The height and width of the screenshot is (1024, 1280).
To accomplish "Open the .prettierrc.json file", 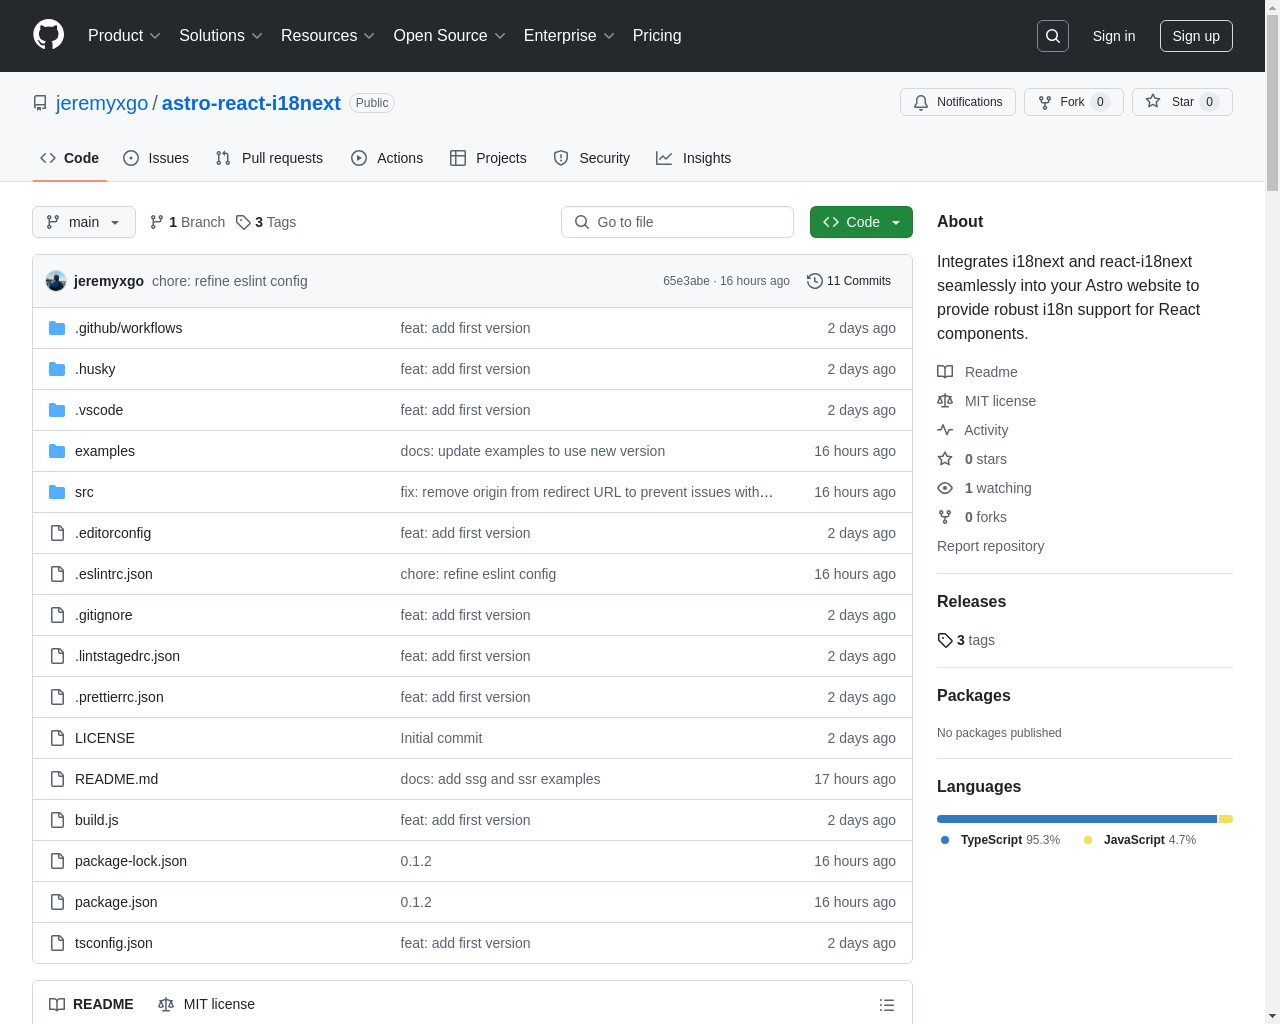I will pyautogui.click(x=119, y=697).
